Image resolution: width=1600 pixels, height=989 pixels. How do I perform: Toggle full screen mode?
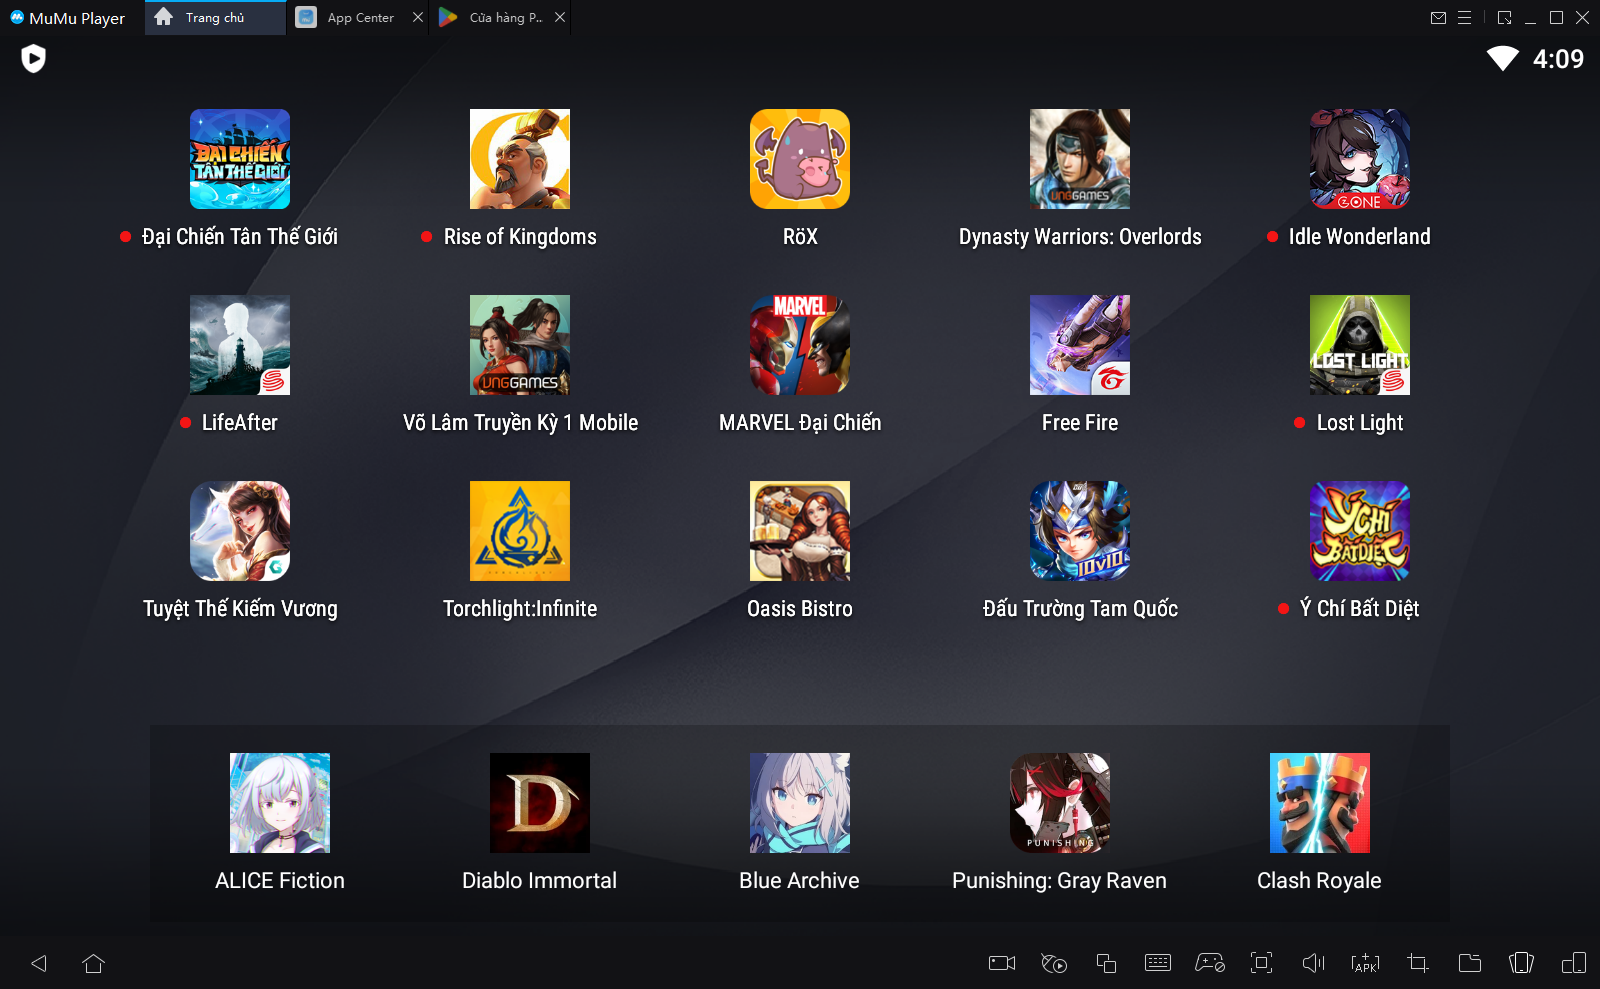(x=1261, y=963)
